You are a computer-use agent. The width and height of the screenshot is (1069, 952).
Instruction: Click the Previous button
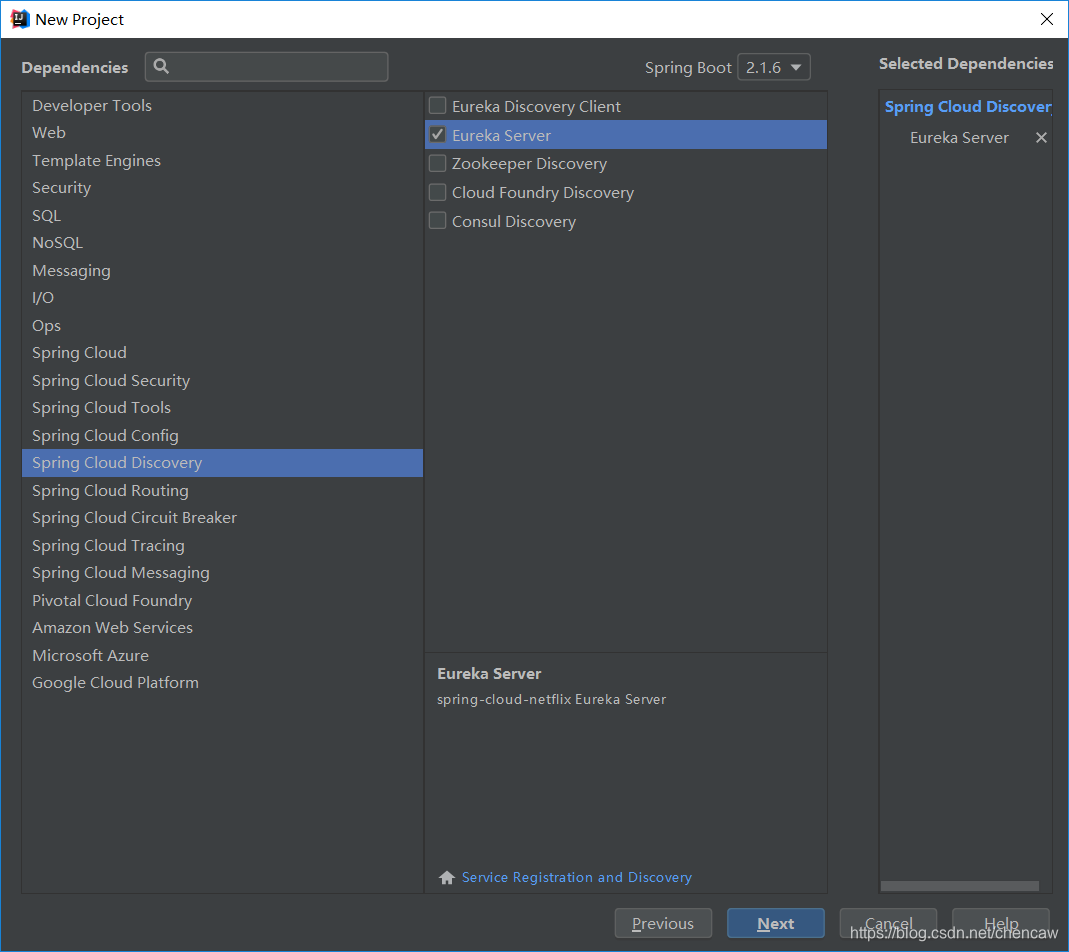point(663,923)
